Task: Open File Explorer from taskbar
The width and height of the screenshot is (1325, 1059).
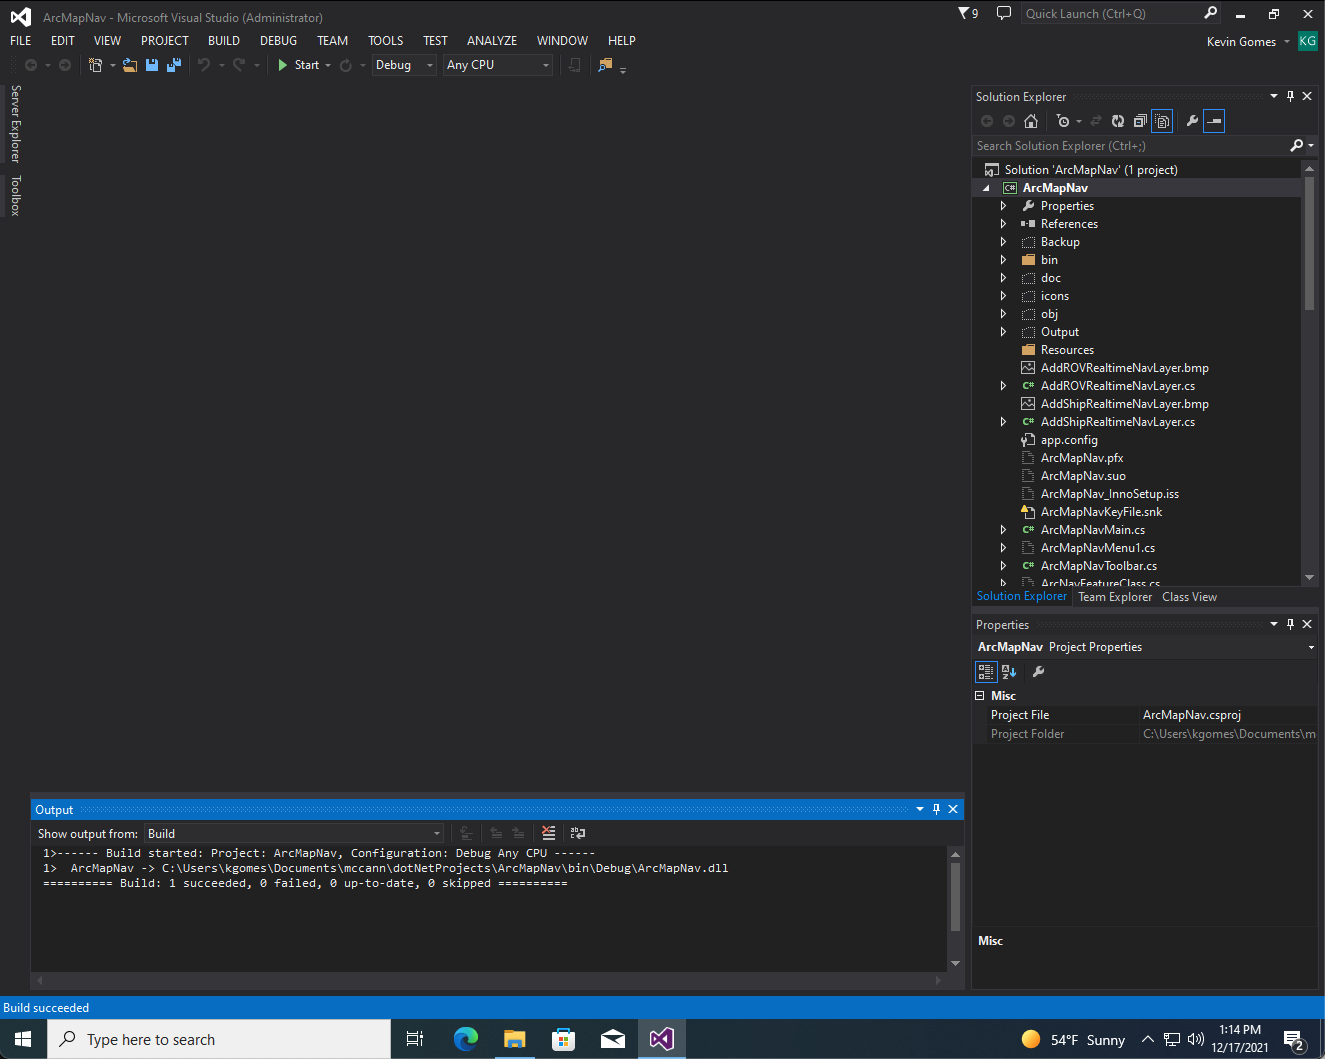Action: tap(515, 1039)
